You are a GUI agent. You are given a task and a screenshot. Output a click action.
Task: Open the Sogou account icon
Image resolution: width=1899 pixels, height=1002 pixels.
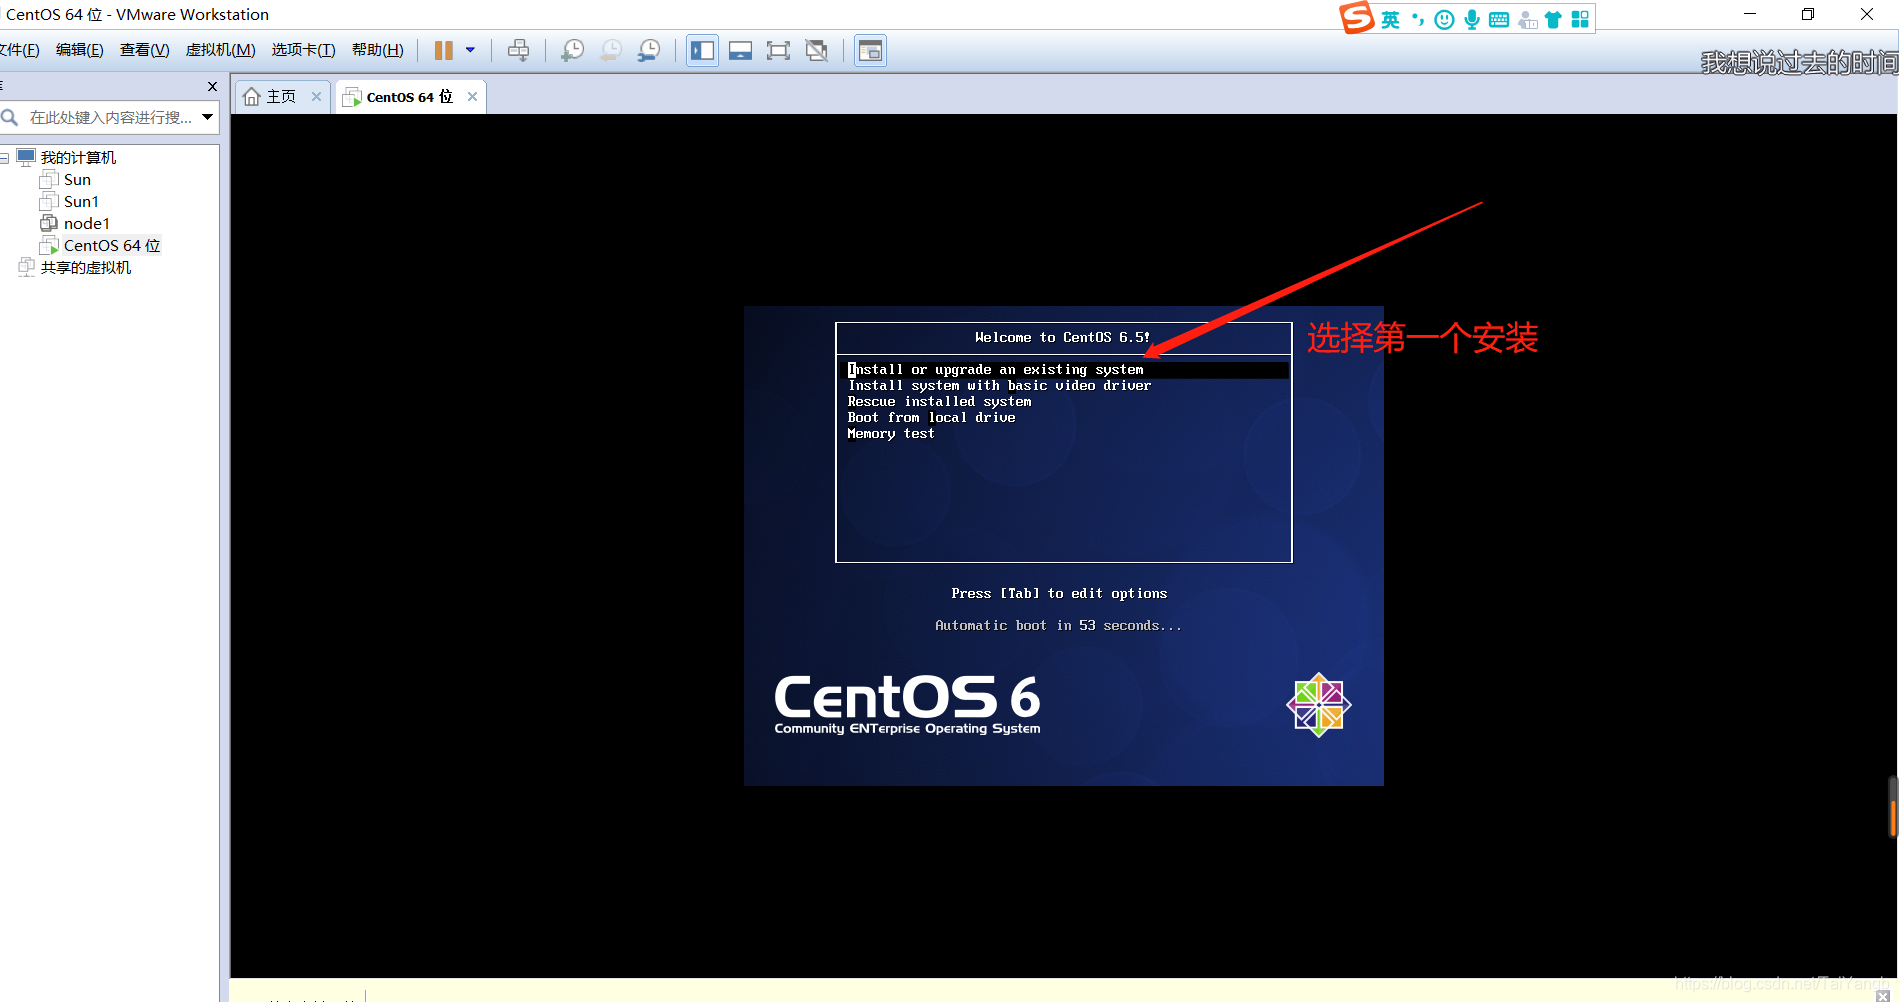pos(1527,20)
